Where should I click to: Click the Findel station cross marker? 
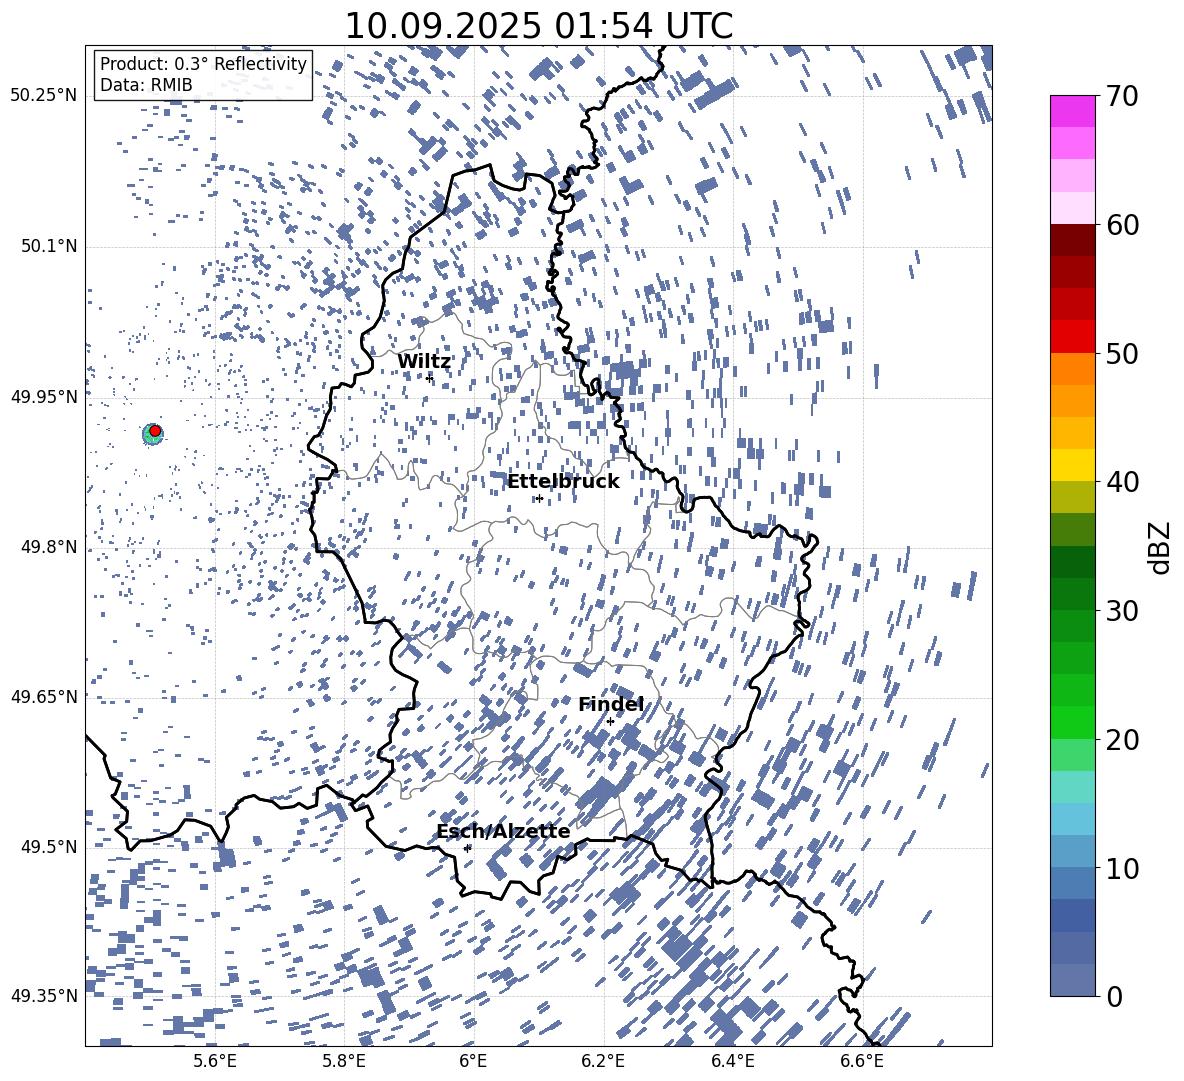click(610, 722)
